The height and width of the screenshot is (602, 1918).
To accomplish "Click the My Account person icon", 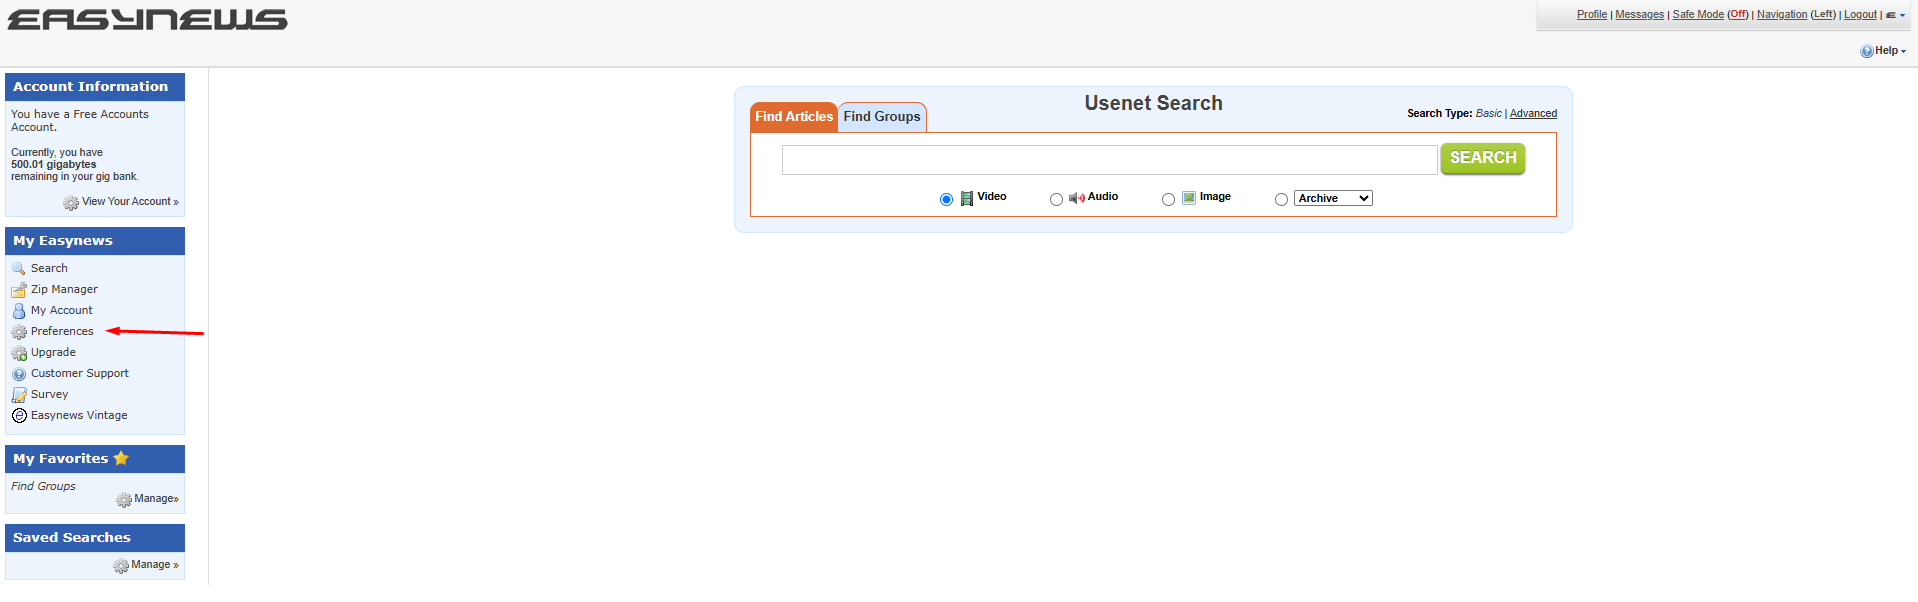I will click(19, 311).
